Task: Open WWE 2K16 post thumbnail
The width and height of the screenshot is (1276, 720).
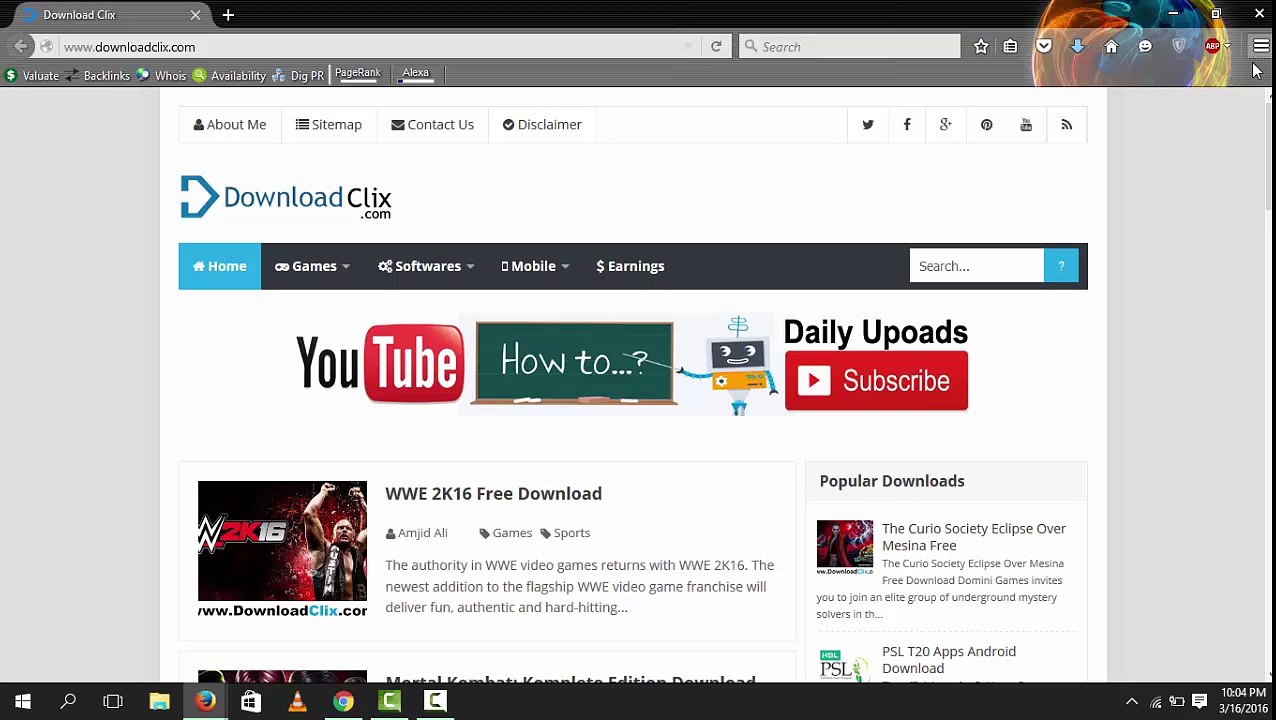Action: click(x=282, y=550)
